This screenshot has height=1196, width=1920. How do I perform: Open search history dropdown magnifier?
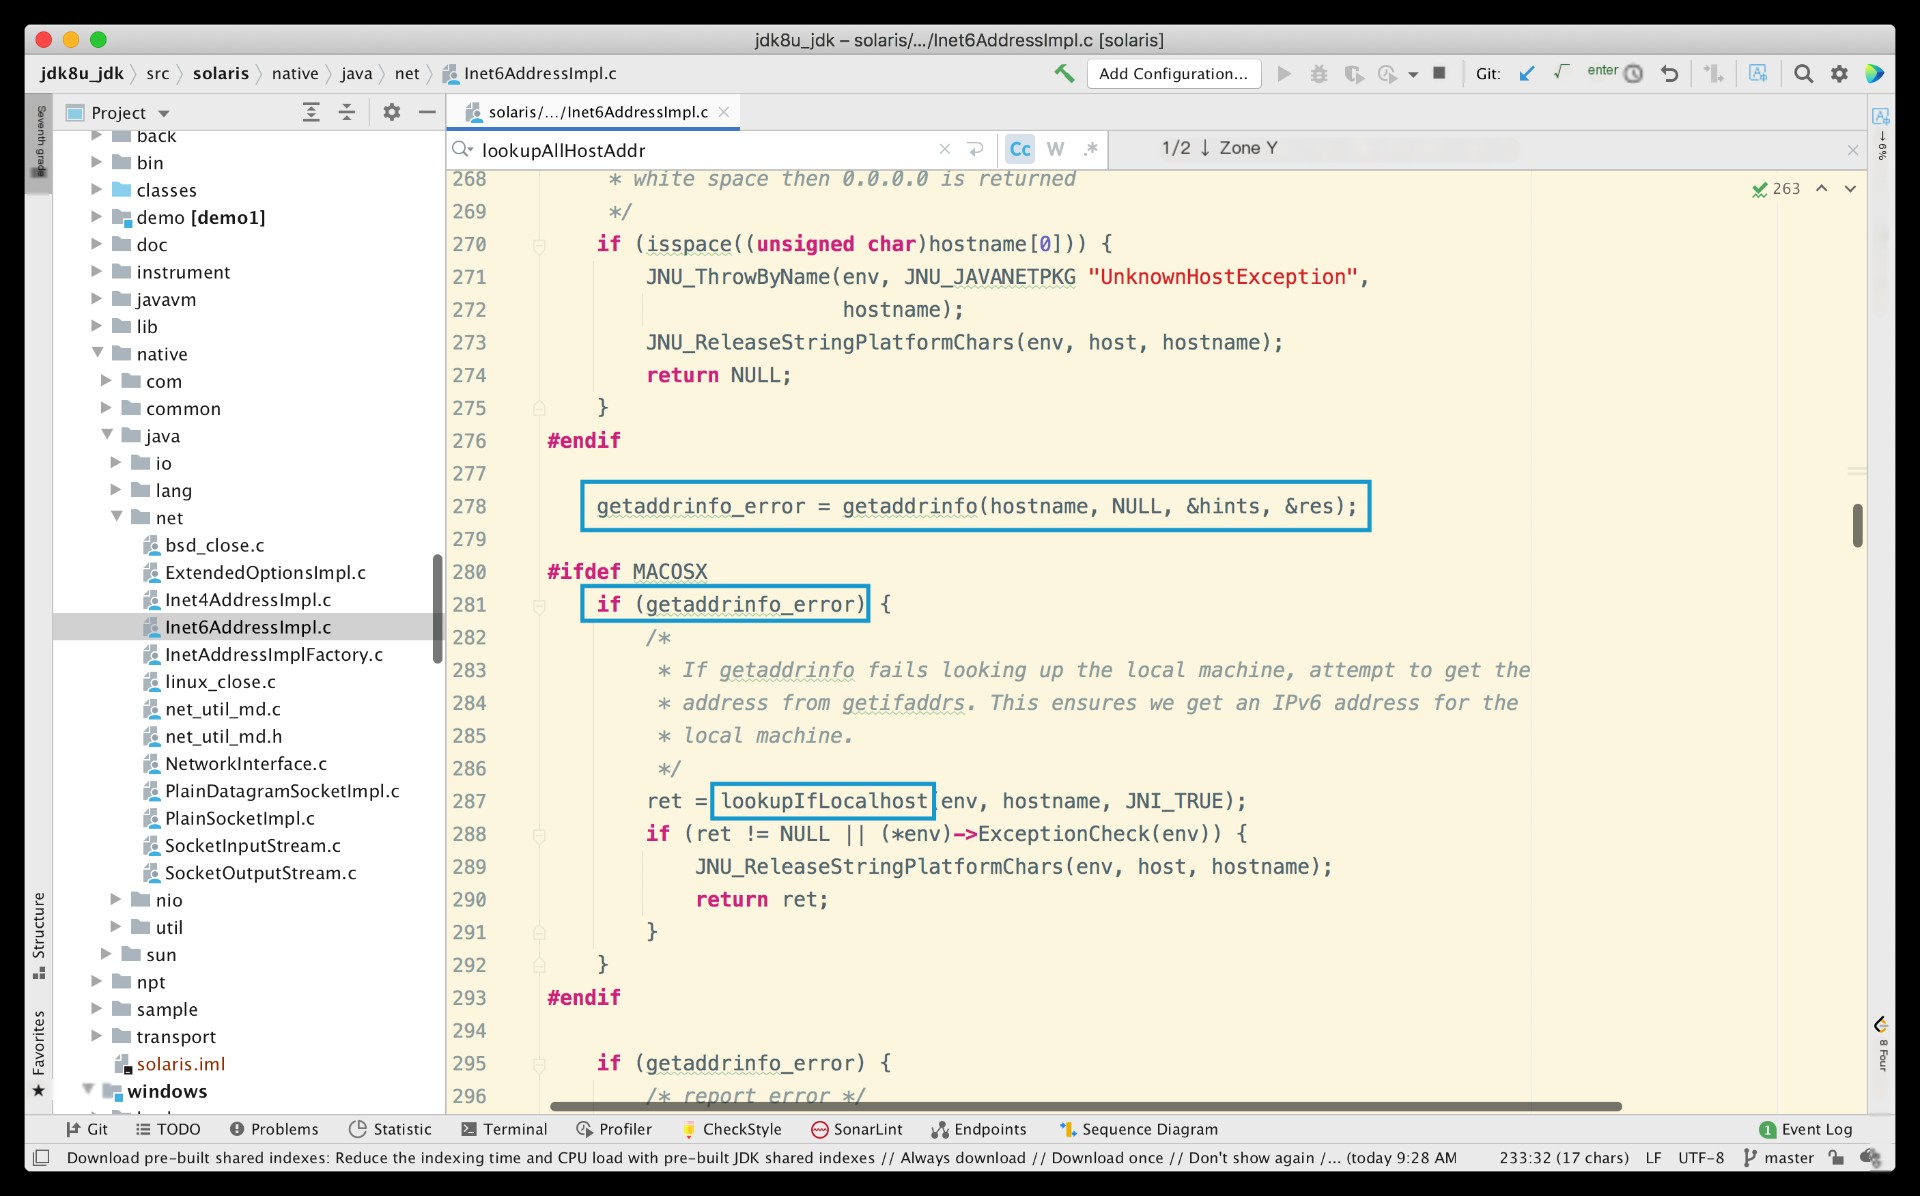click(462, 149)
